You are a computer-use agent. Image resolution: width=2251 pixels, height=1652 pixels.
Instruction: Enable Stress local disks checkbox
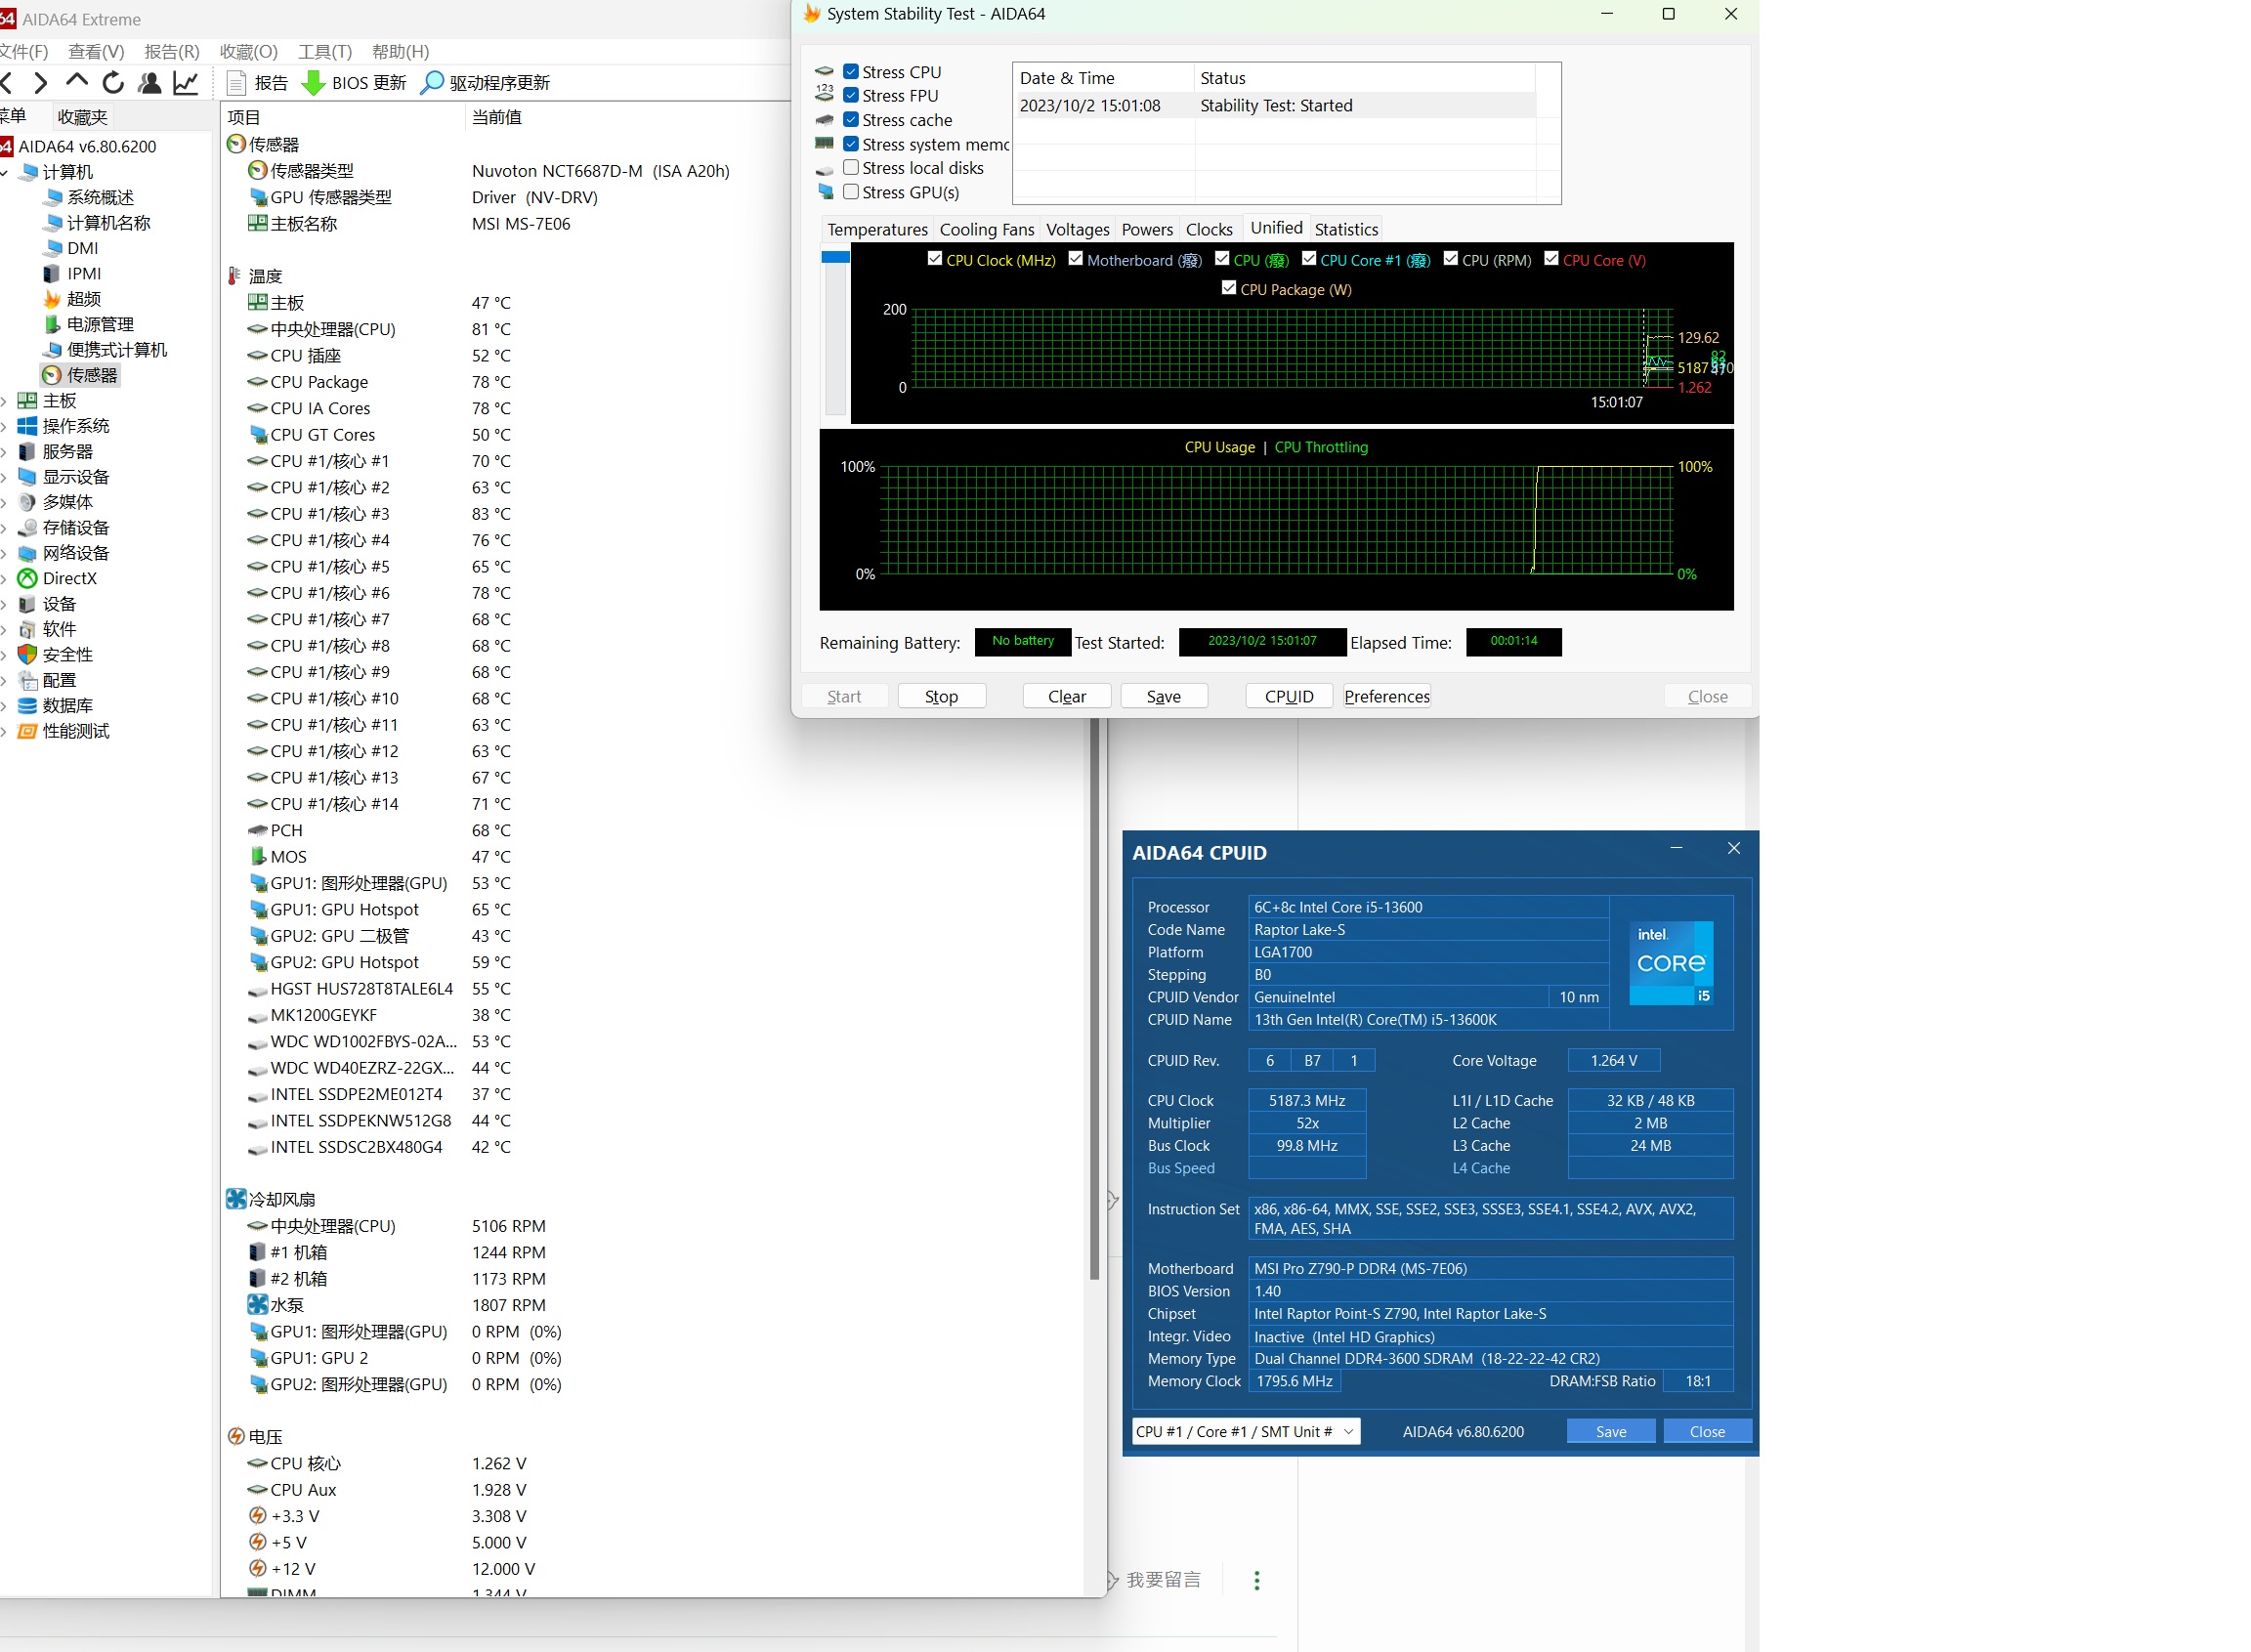(851, 168)
